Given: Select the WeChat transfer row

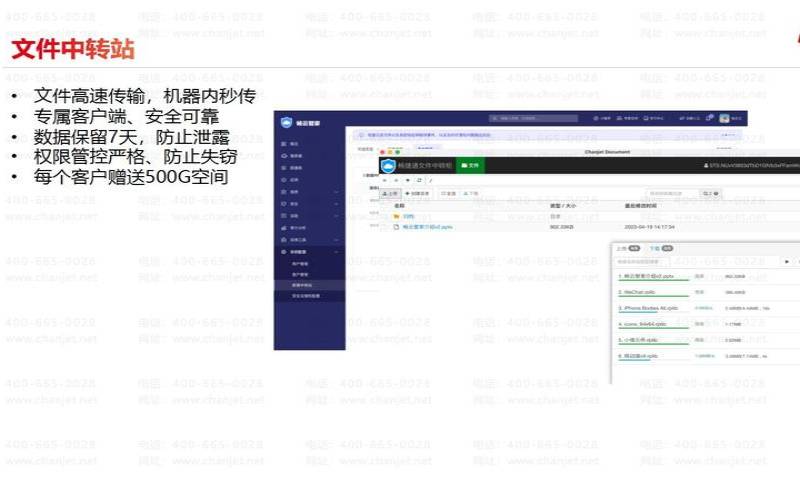Looking at the screenshot, I should coord(706,293).
